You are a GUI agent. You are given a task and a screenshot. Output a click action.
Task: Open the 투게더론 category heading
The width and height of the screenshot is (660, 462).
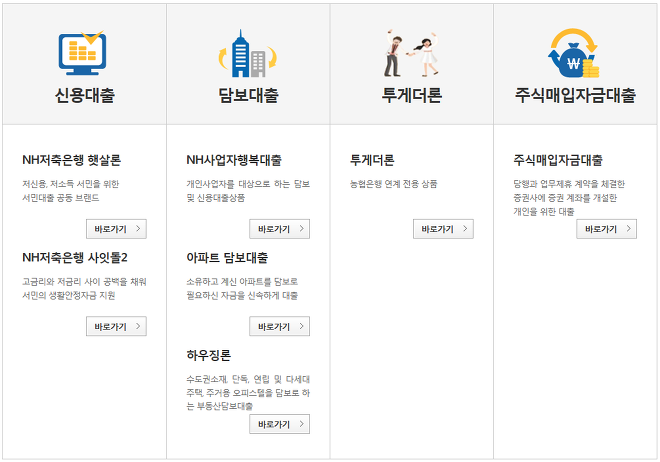(412, 95)
